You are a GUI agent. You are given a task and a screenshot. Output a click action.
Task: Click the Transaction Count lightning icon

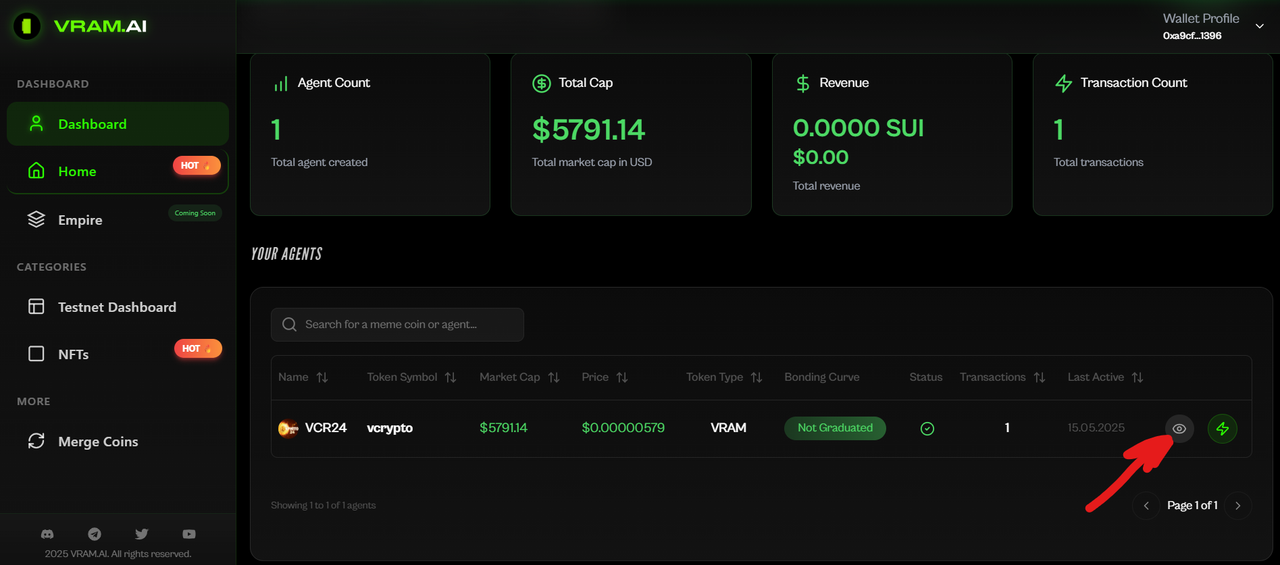tap(1064, 83)
